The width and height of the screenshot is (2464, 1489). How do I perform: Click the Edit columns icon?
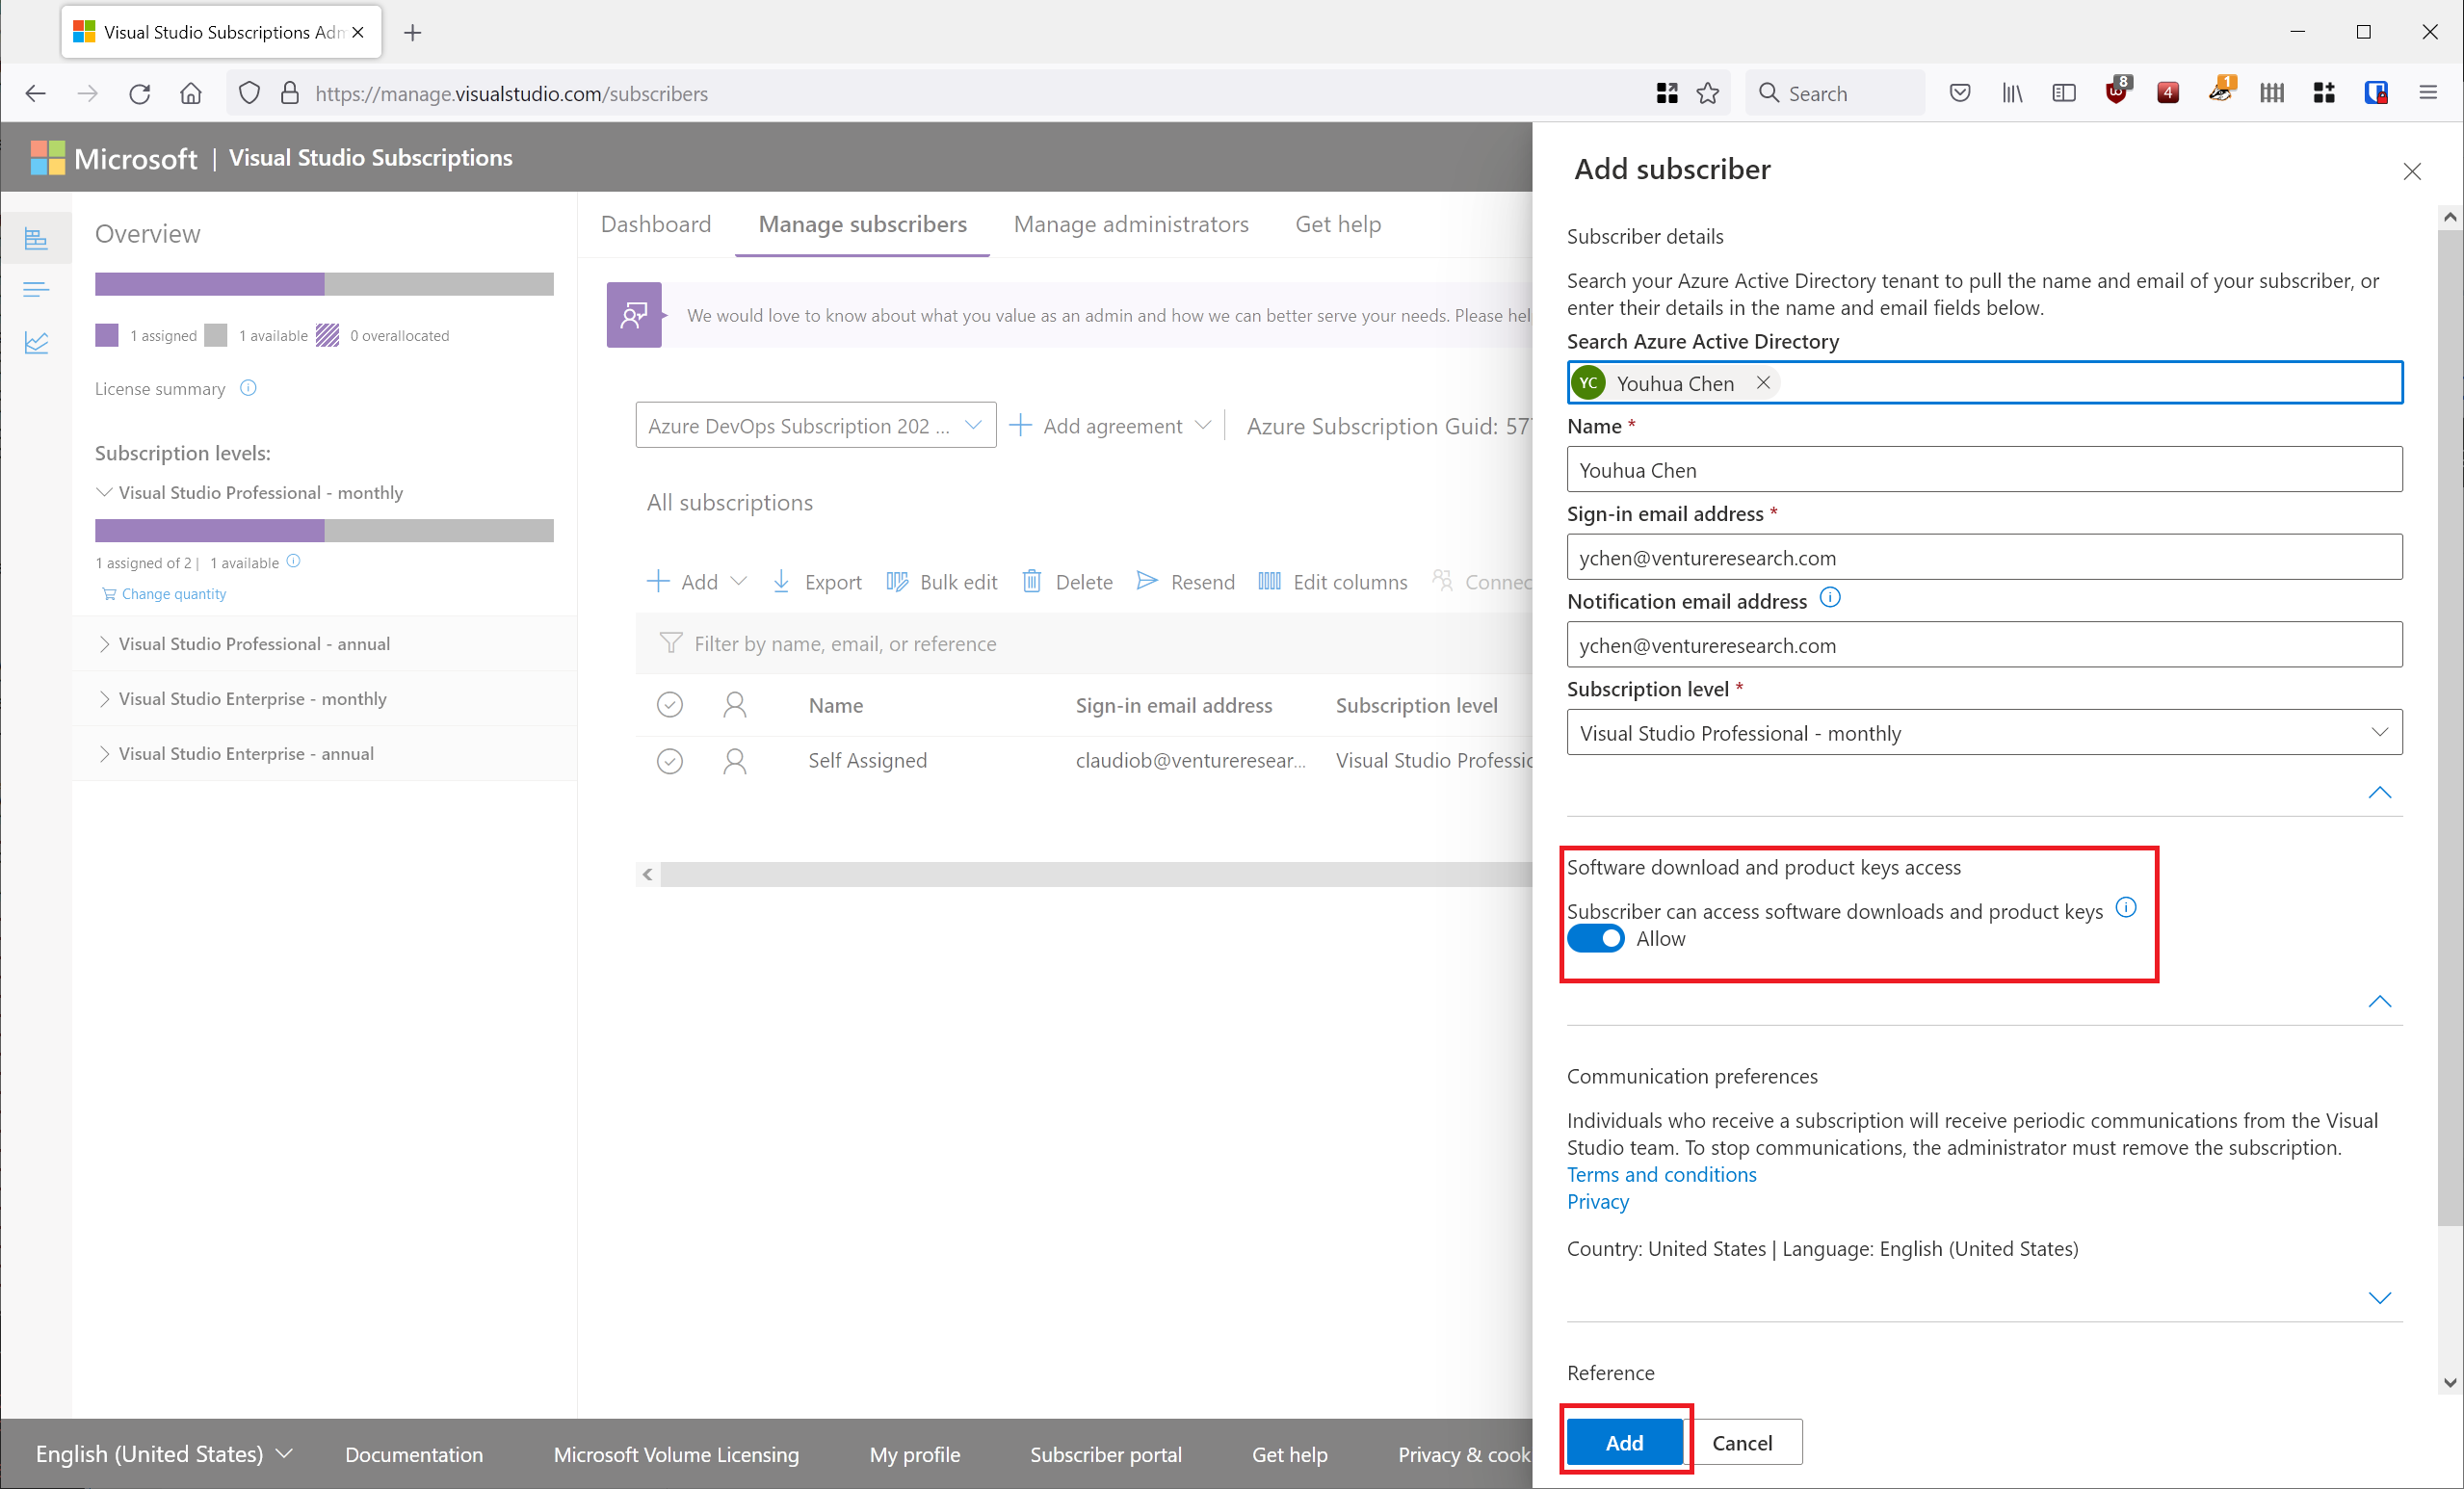point(1269,581)
